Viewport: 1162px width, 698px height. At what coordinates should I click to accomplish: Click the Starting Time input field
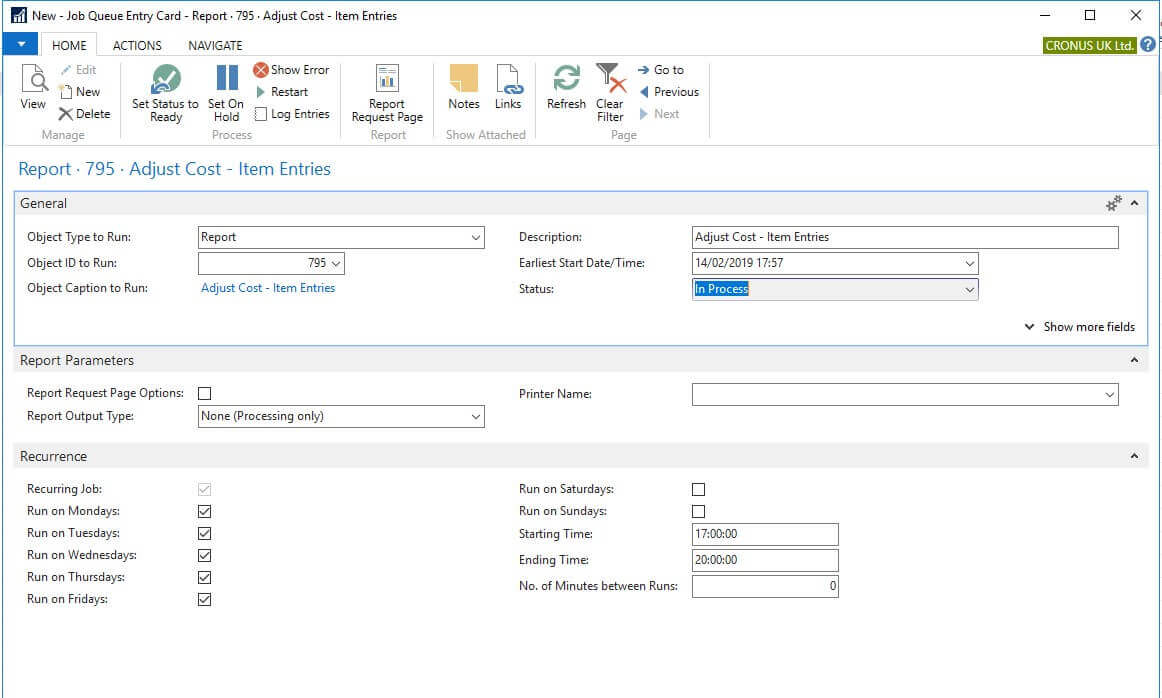(765, 534)
